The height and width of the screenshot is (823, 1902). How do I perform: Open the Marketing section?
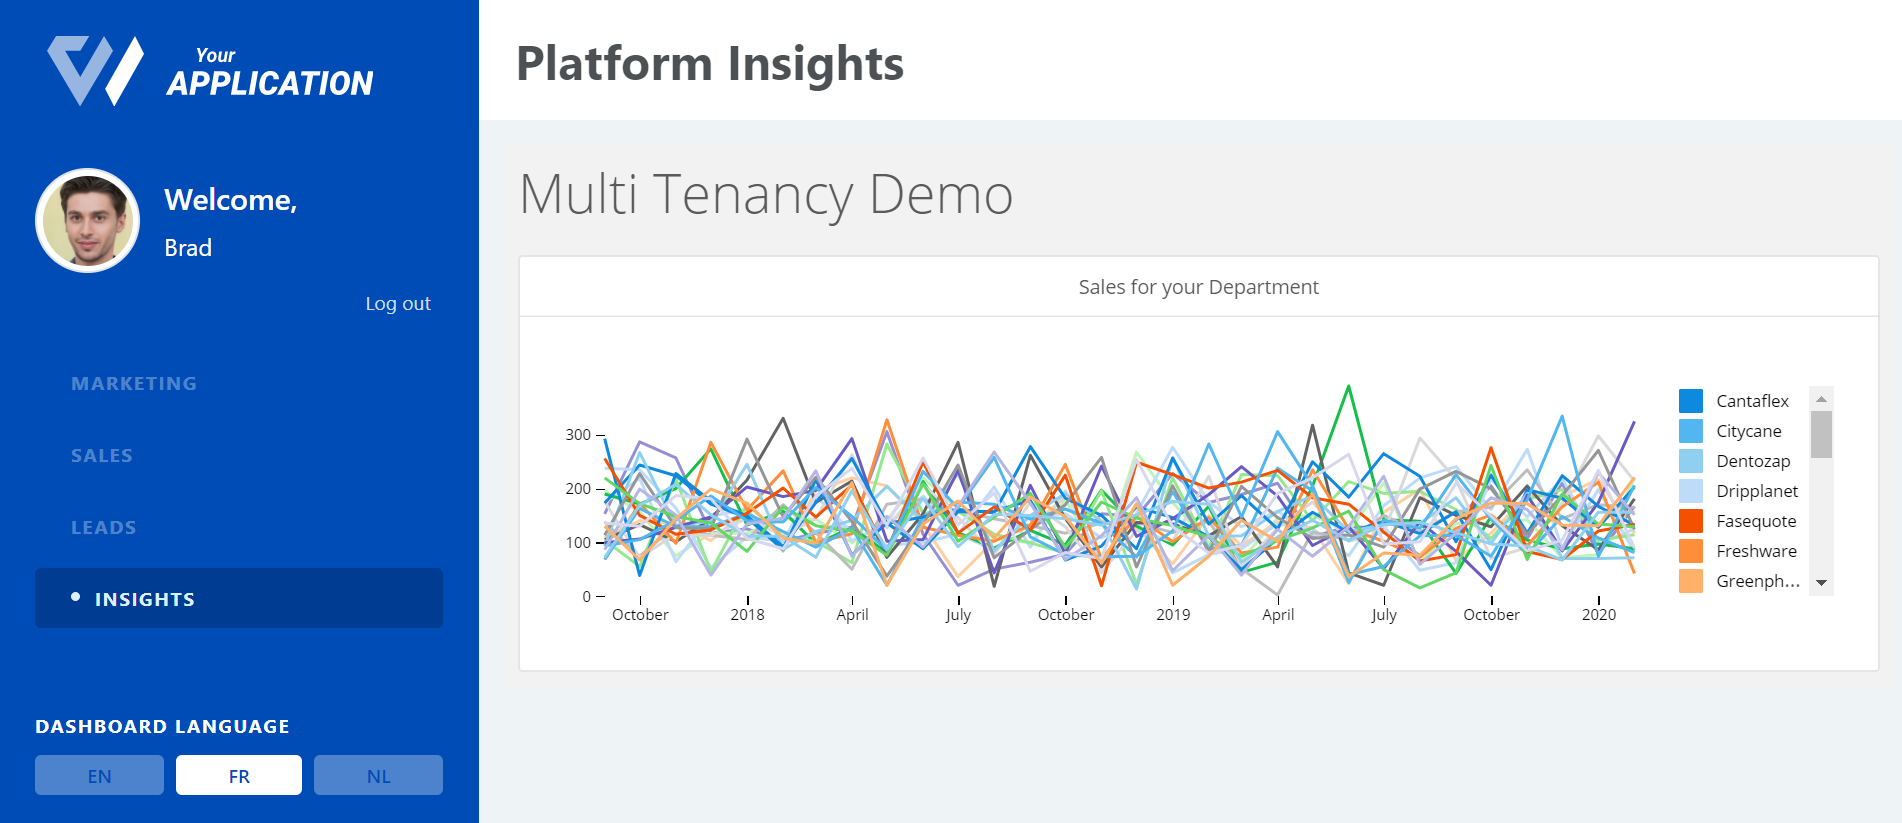coord(134,383)
